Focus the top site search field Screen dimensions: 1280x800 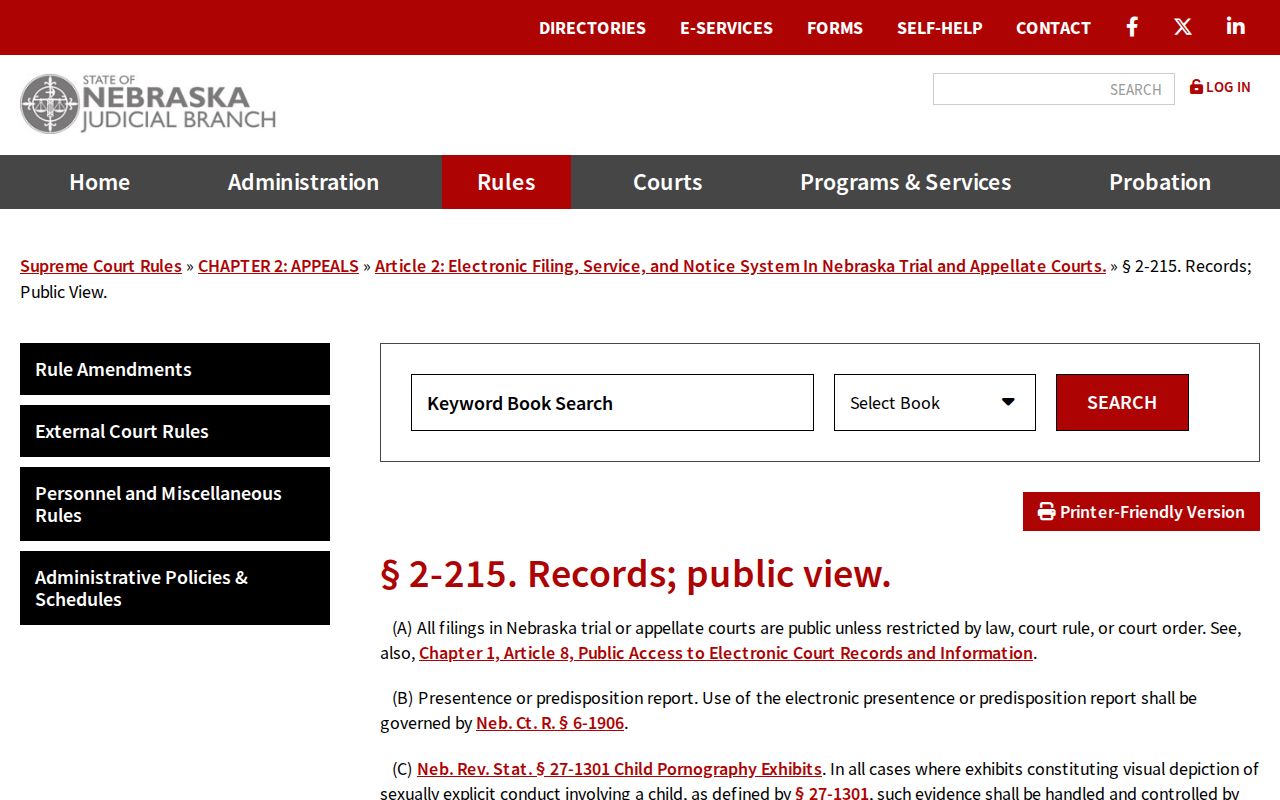[1054, 89]
